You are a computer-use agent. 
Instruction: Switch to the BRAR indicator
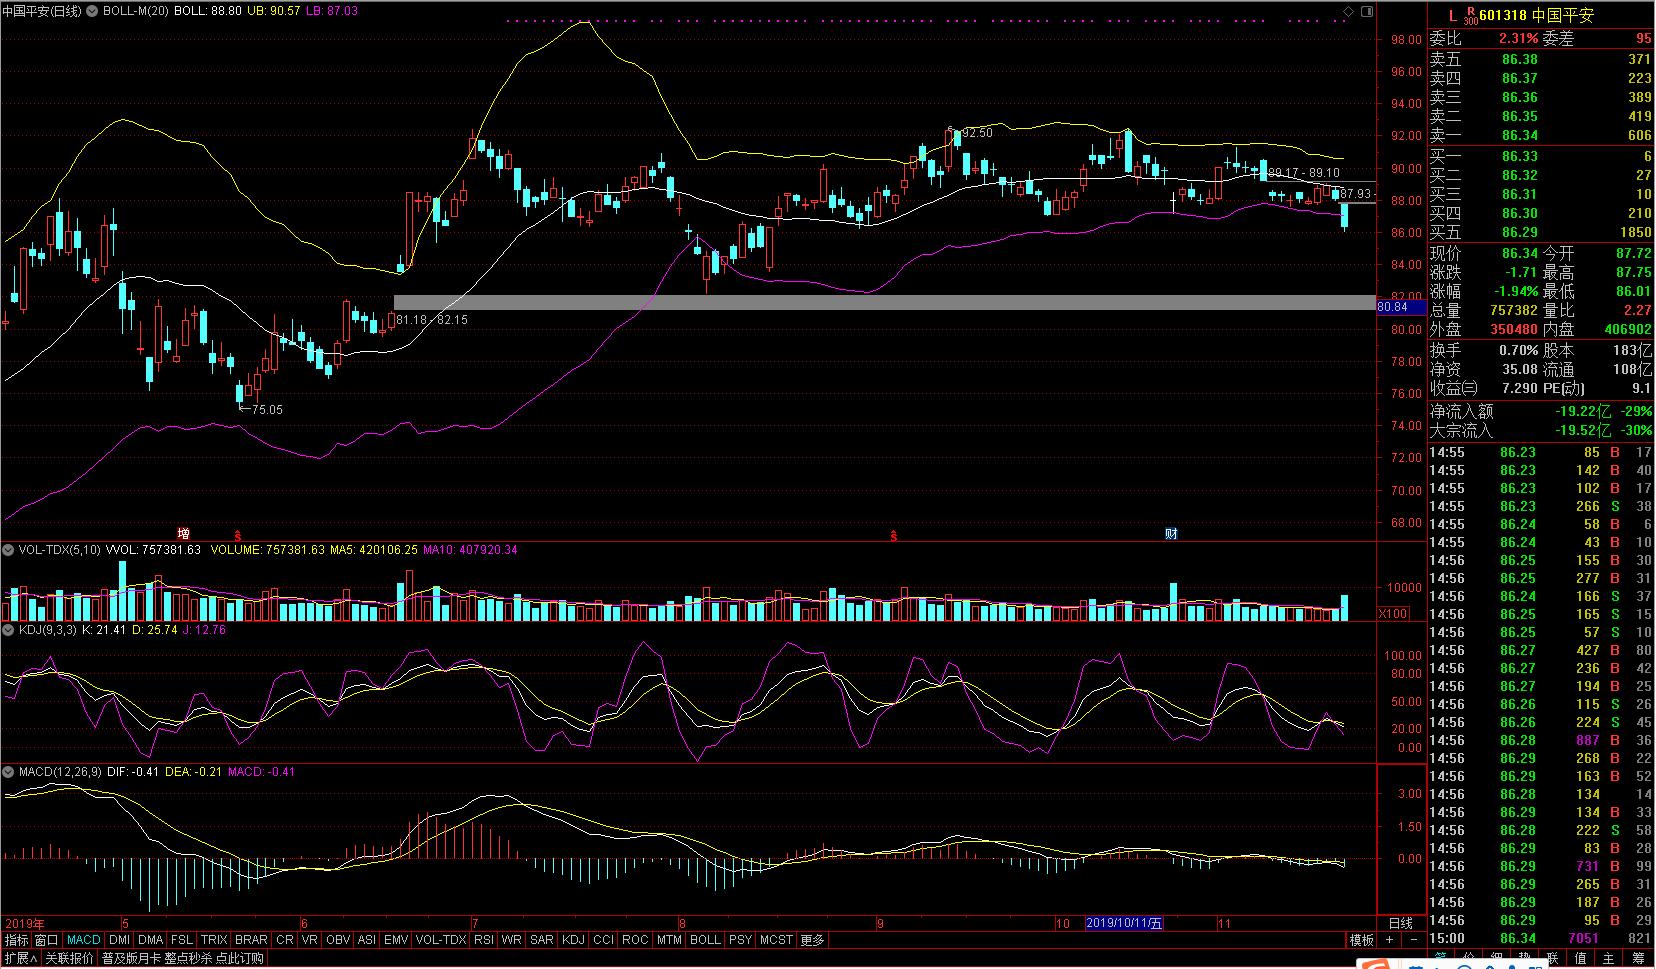pyautogui.click(x=251, y=940)
